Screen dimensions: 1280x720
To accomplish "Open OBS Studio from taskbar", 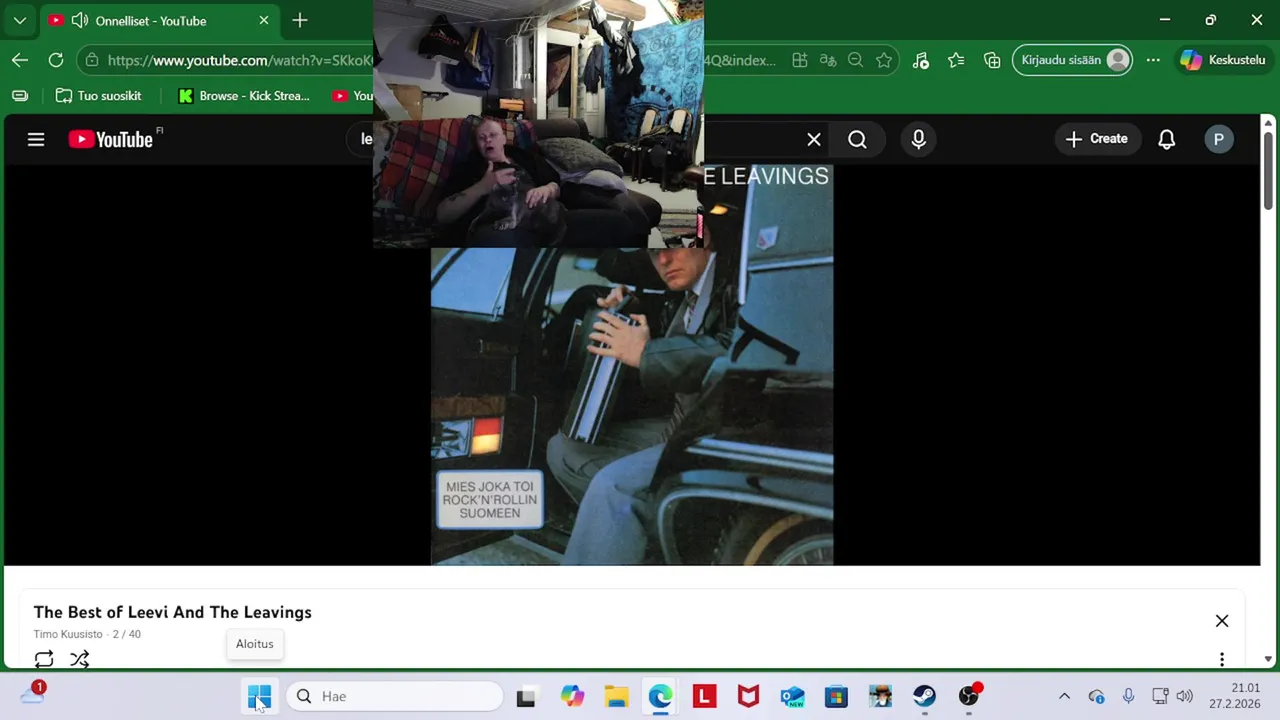I will [x=968, y=696].
